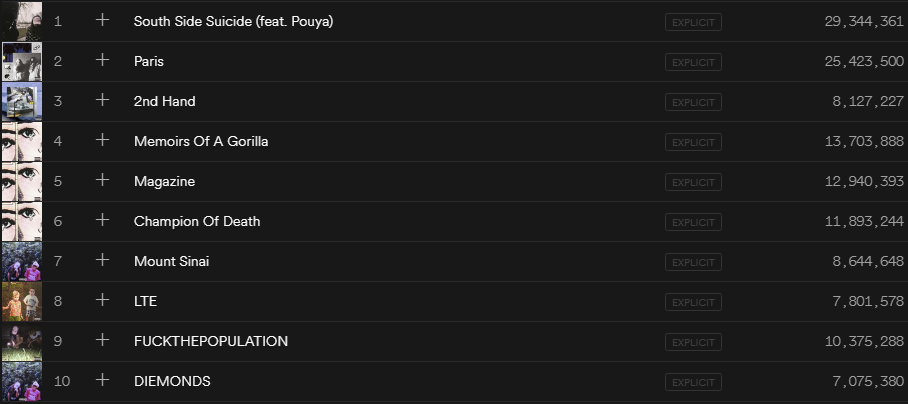Viewport: 908px width, 404px height.
Task: Click the plus icon beside Paris
Action: tap(102, 60)
